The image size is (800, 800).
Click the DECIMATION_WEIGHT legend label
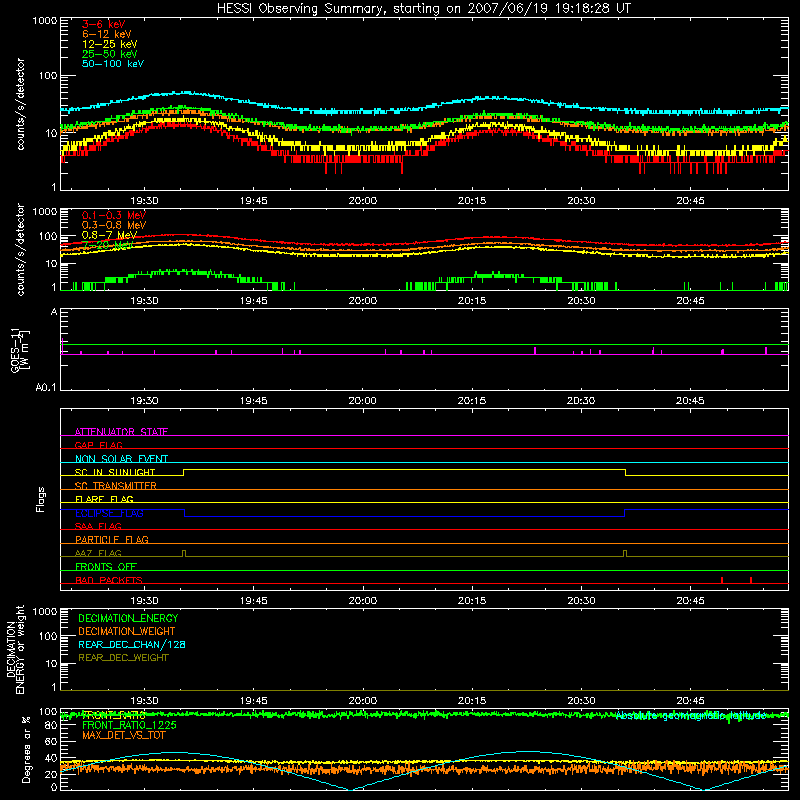(x=127, y=631)
